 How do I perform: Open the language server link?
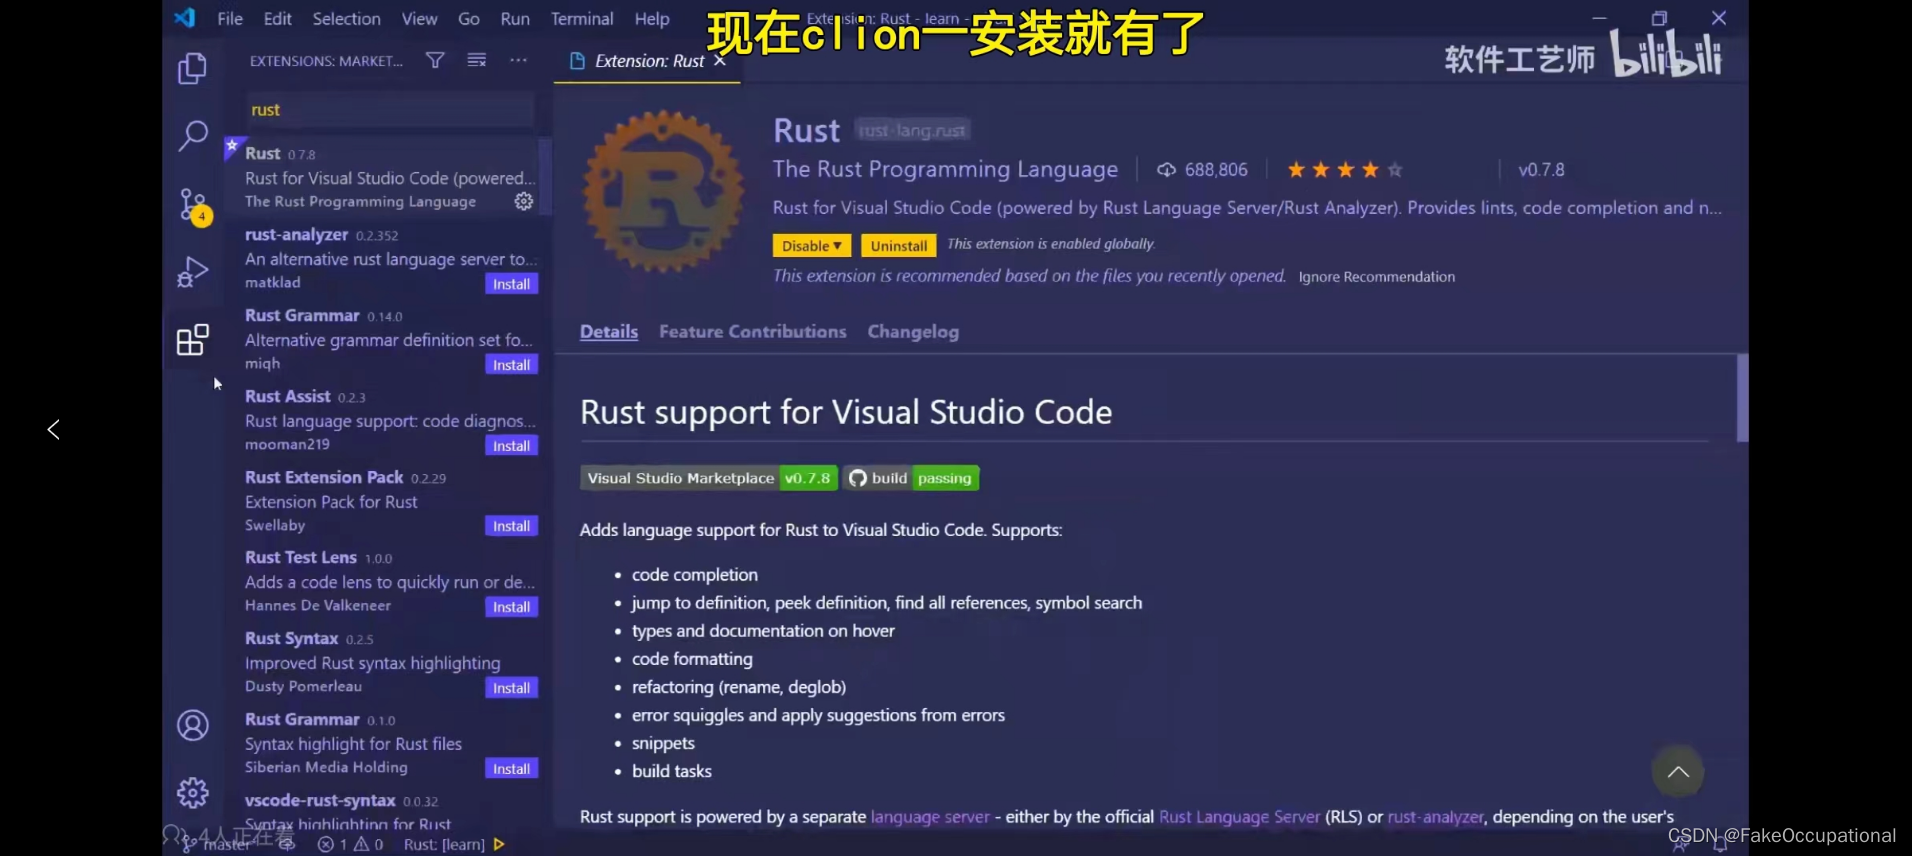tap(930, 817)
